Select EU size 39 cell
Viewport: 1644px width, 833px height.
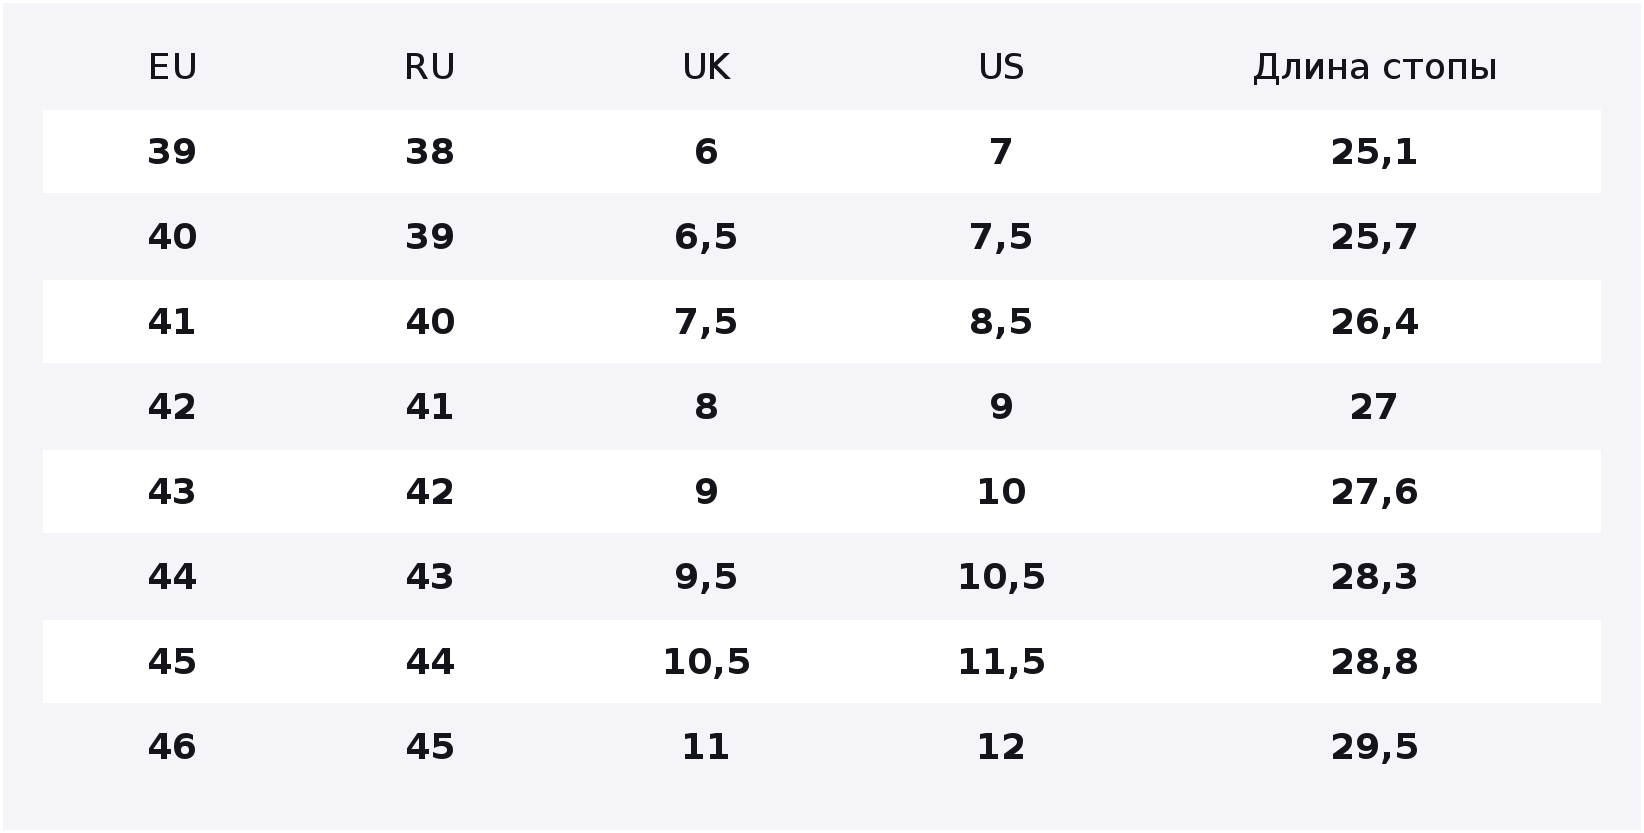tap(172, 152)
